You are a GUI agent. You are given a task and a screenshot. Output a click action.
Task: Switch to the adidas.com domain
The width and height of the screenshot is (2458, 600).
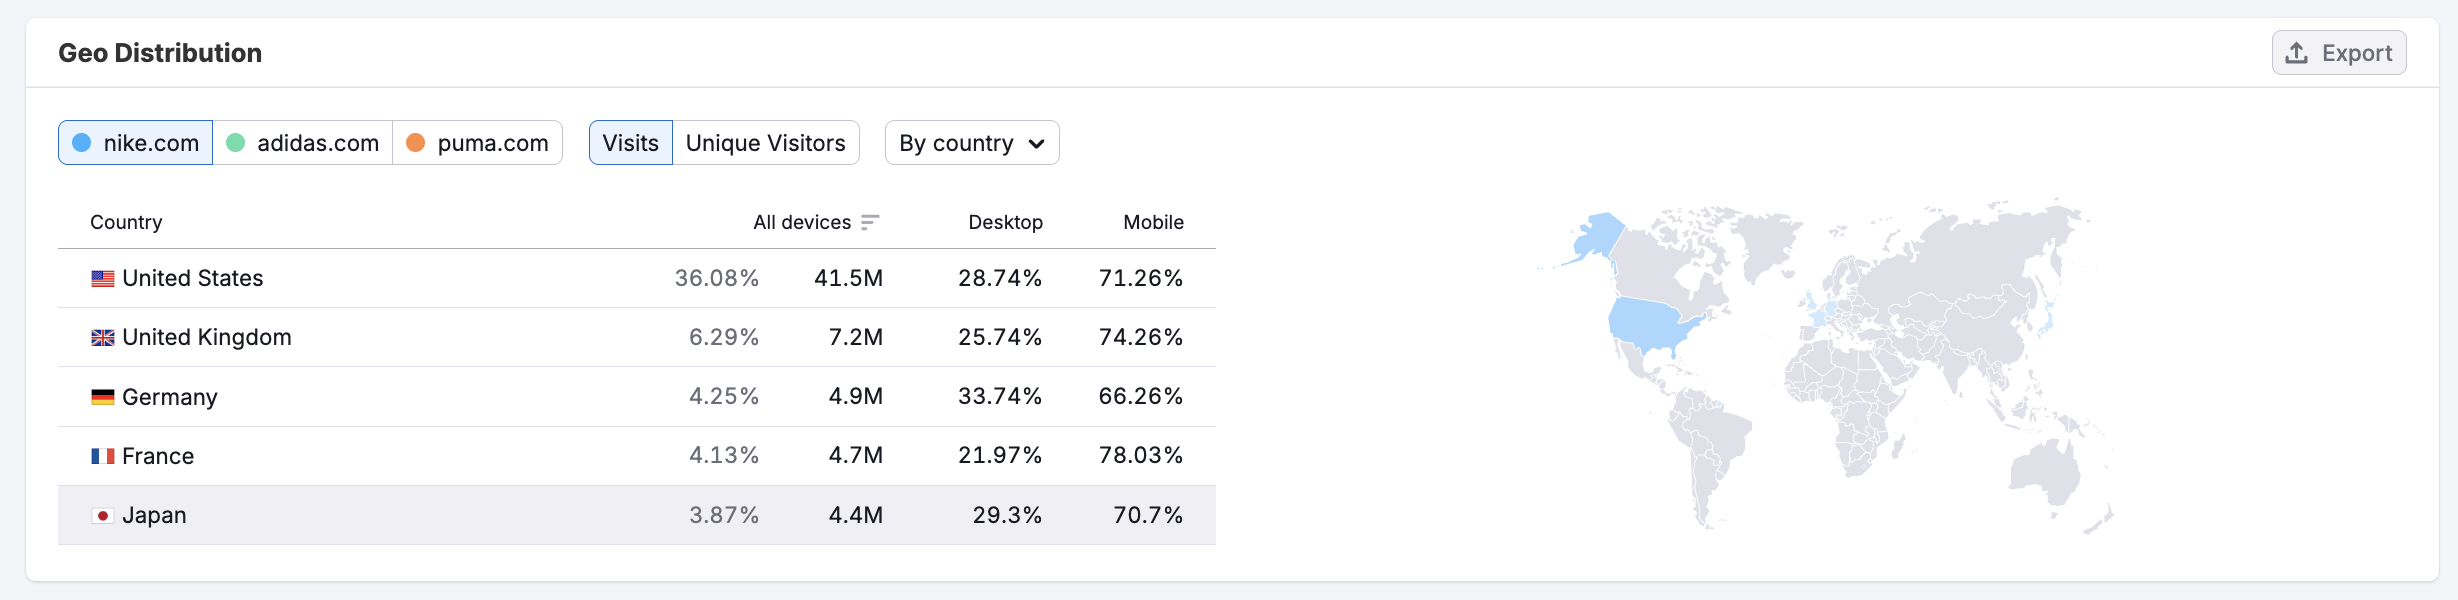[x=303, y=143]
